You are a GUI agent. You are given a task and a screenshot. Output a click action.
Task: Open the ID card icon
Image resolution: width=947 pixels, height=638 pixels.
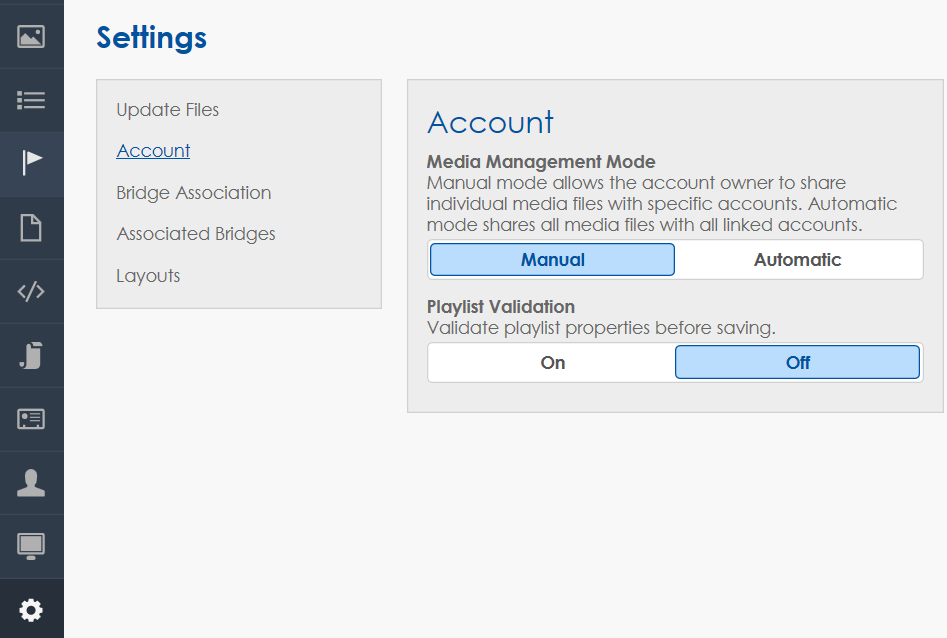(x=31, y=419)
